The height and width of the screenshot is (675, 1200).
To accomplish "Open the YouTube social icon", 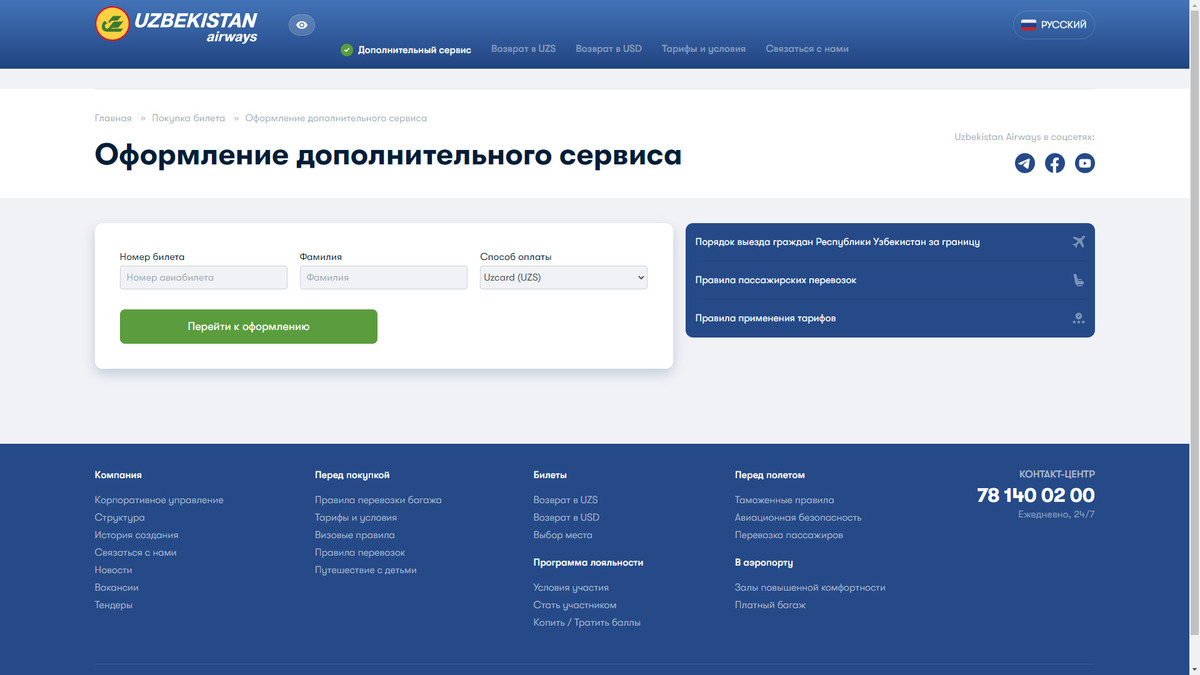I will [1085, 163].
